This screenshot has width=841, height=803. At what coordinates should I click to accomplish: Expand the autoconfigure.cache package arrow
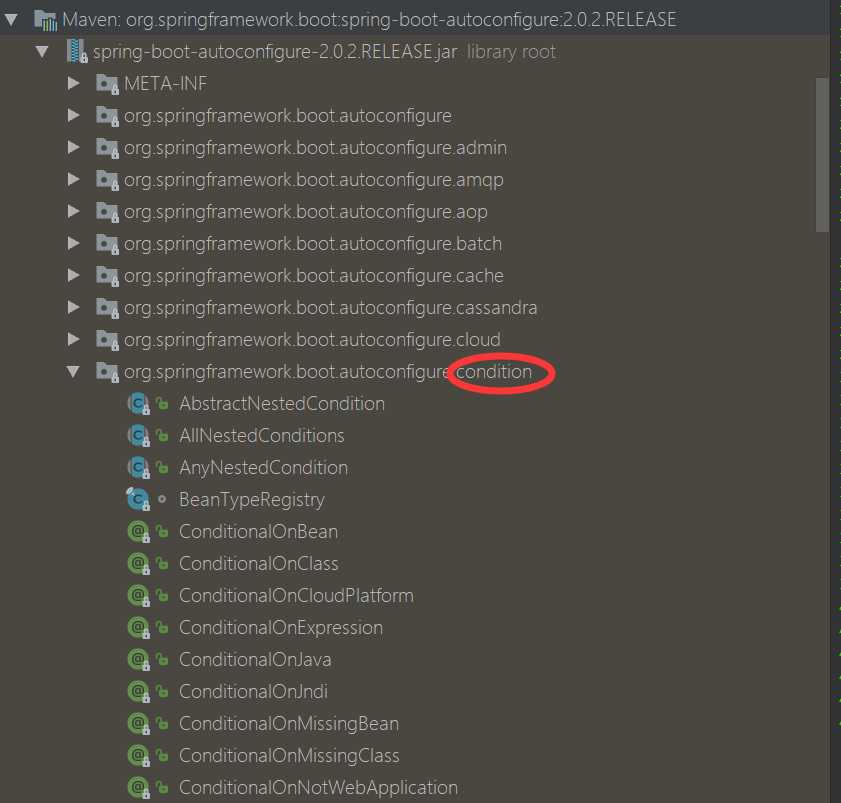pos(73,275)
